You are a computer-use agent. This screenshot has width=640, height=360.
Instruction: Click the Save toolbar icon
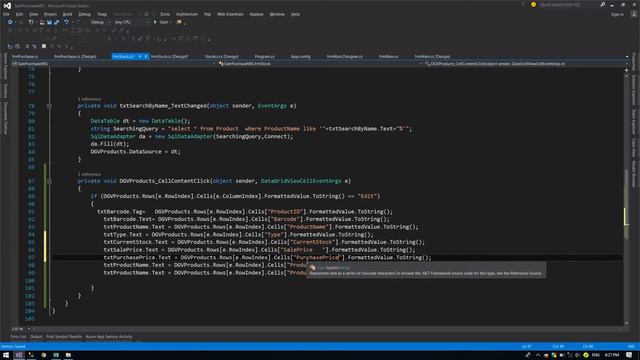coord(49,22)
